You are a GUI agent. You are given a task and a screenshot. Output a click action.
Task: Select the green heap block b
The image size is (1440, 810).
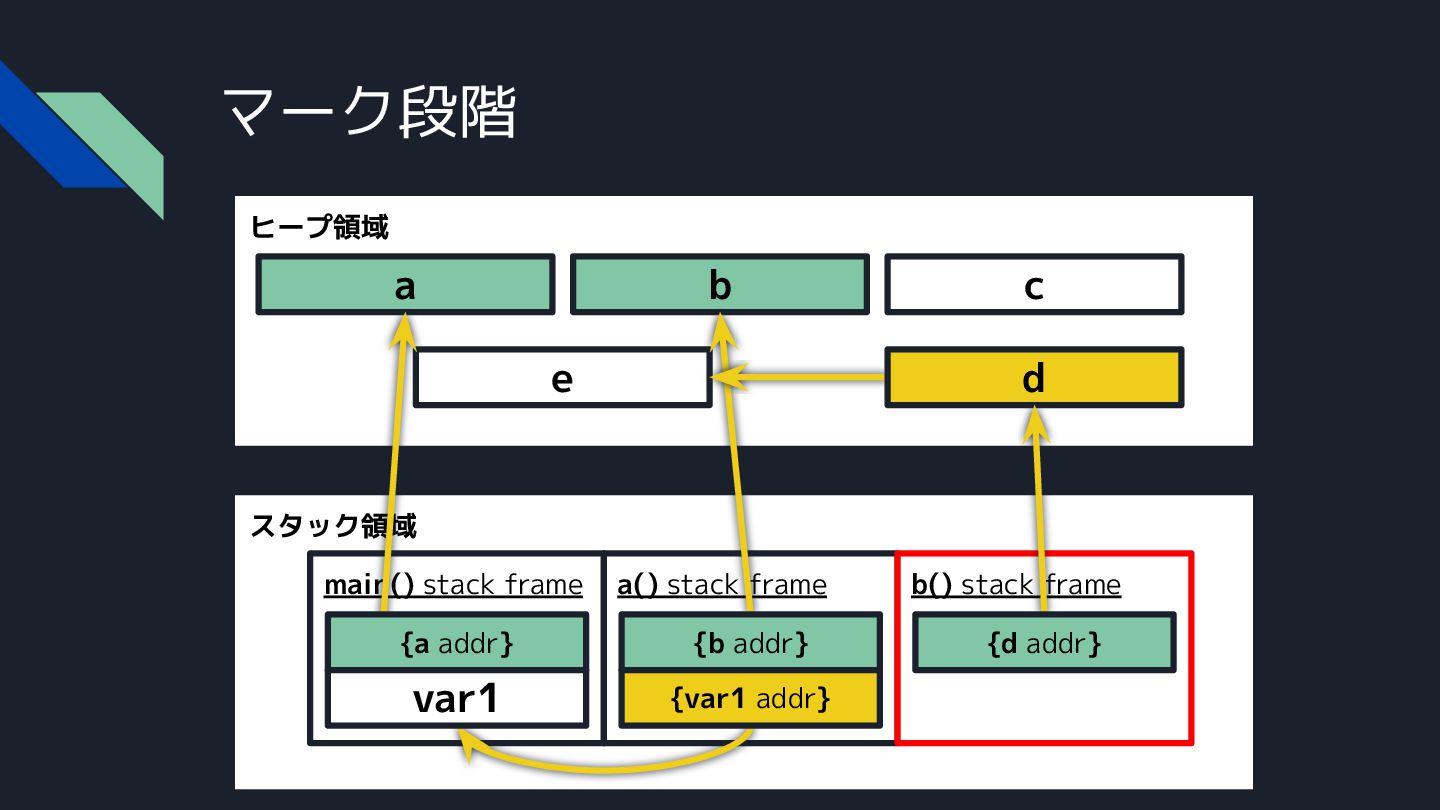(x=720, y=285)
